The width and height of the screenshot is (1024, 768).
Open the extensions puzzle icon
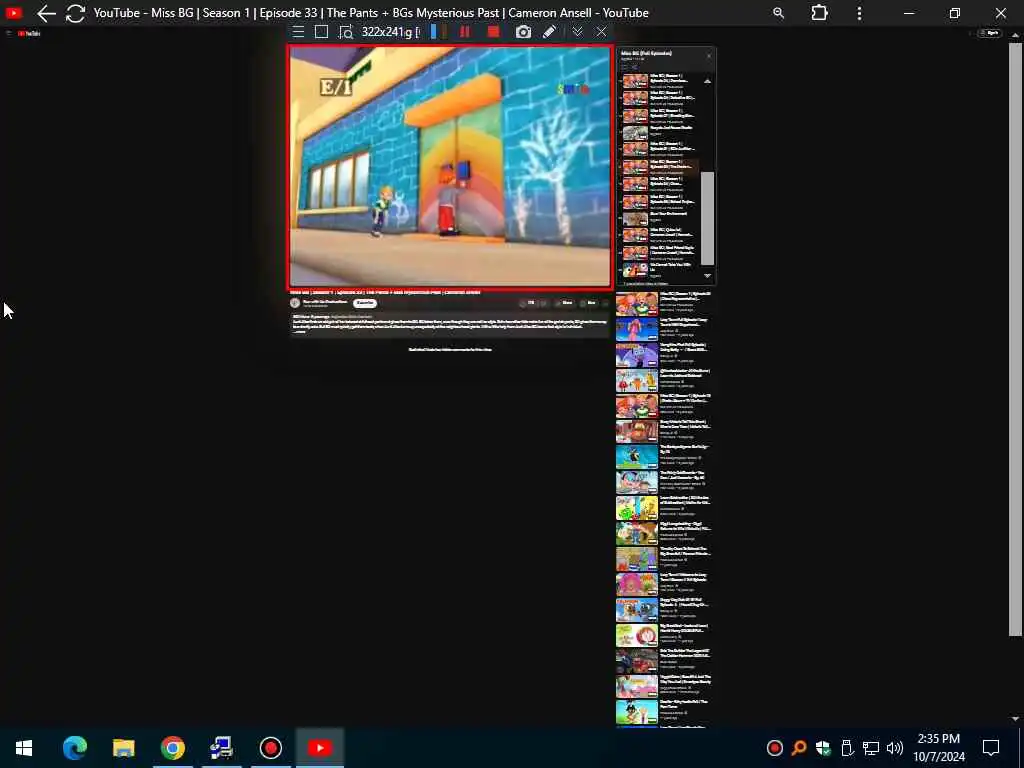819,13
